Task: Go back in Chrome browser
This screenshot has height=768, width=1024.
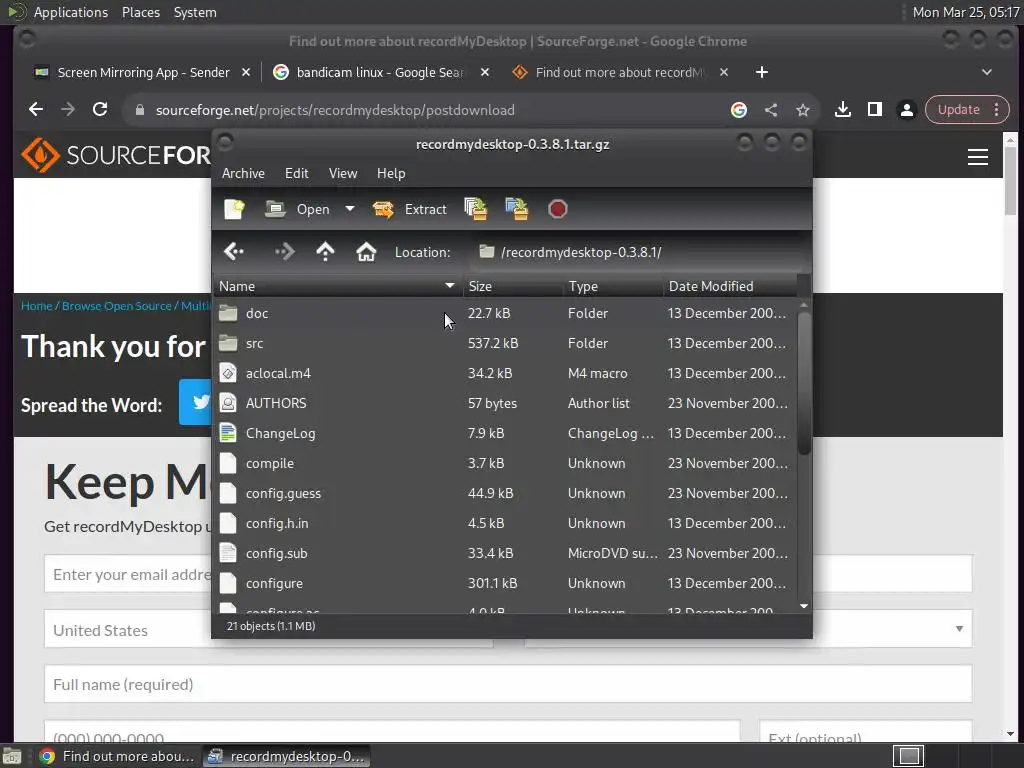Action: tap(36, 110)
